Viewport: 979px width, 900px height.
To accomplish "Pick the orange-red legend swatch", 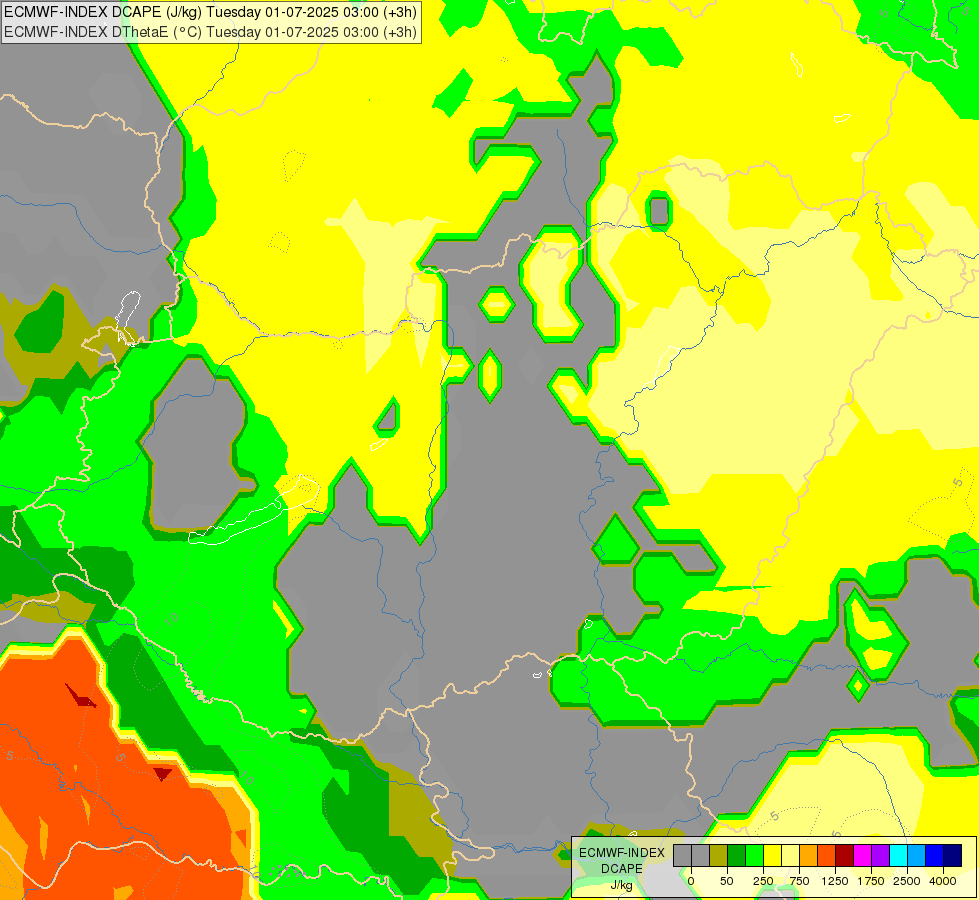I will point(827,856).
